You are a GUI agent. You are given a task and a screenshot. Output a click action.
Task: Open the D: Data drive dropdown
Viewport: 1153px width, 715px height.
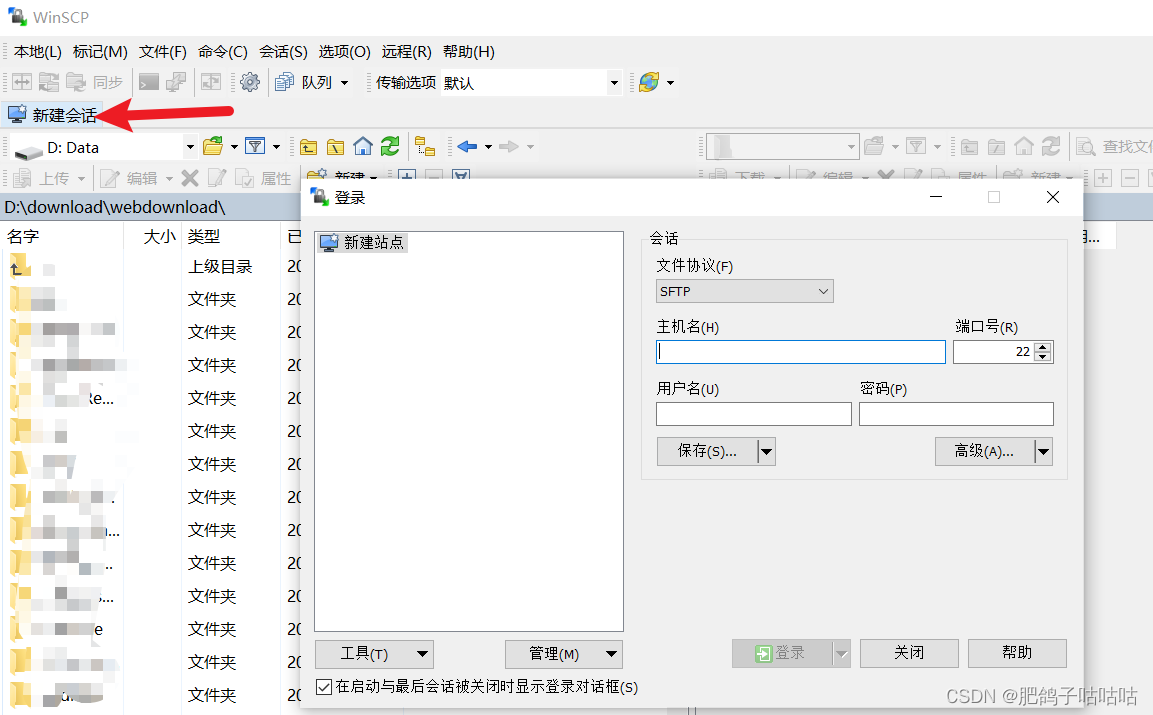tap(190, 147)
